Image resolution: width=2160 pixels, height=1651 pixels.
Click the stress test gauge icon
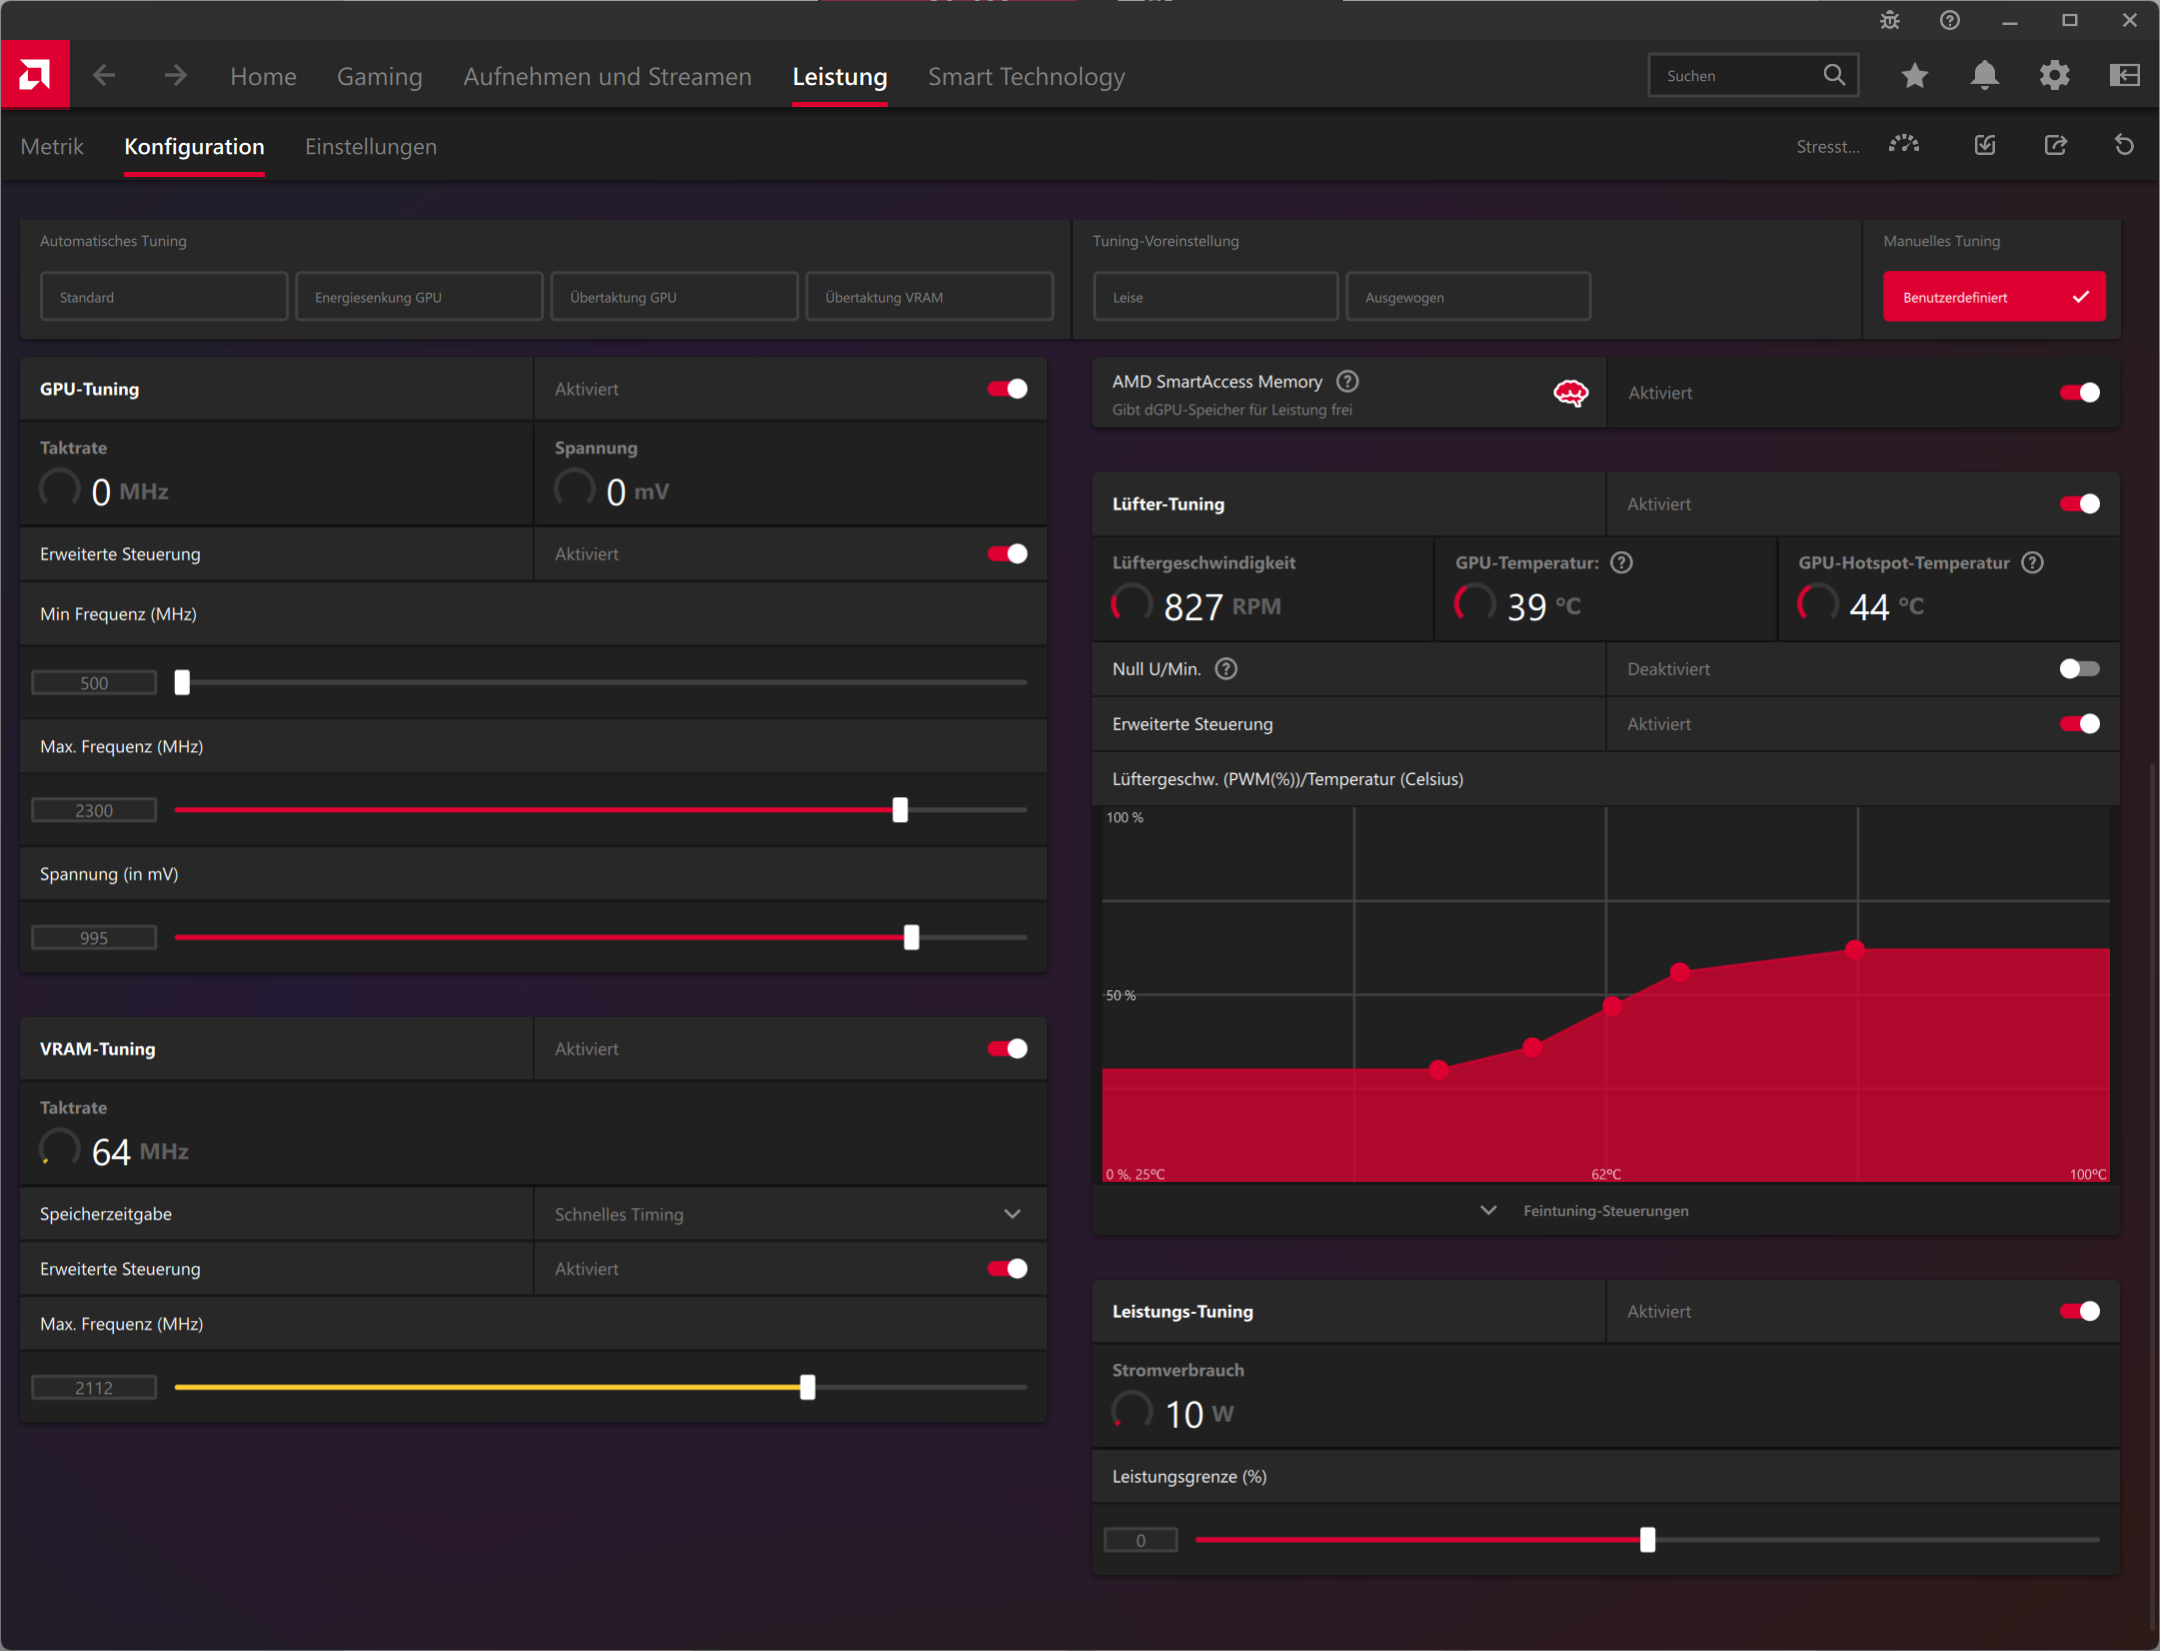(x=1904, y=146)
